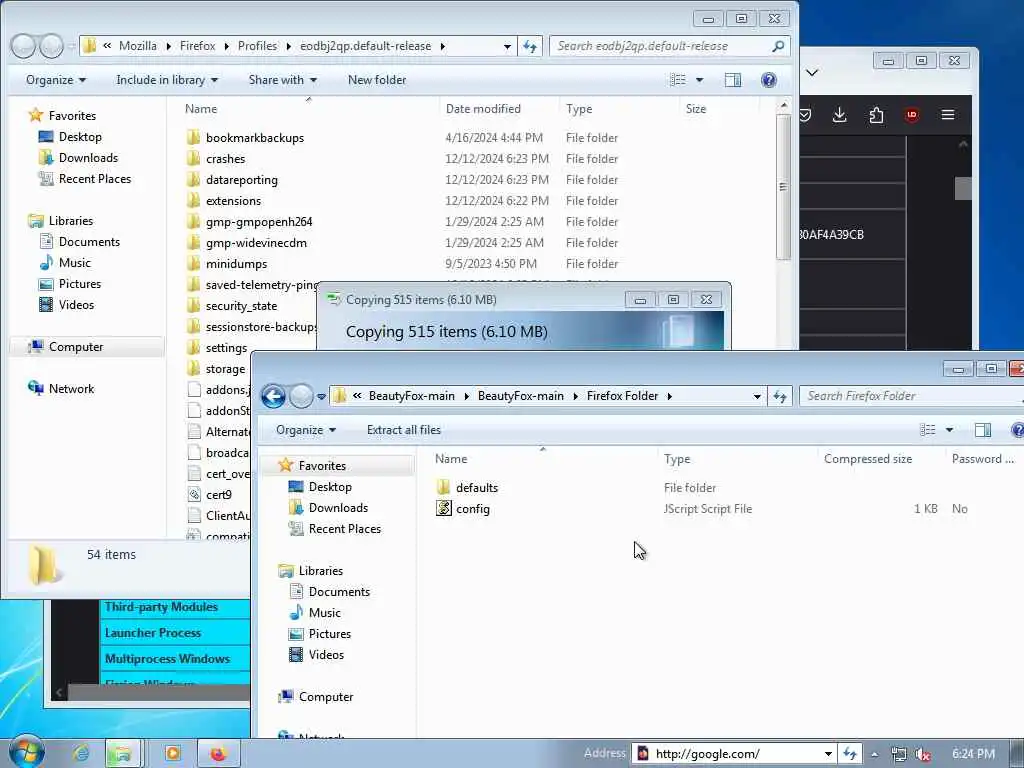Image resolution: width=1024 pixels, height=768 pixels.
Task: Open Firefox downloads arrow icon
Action: pos(839,116)
